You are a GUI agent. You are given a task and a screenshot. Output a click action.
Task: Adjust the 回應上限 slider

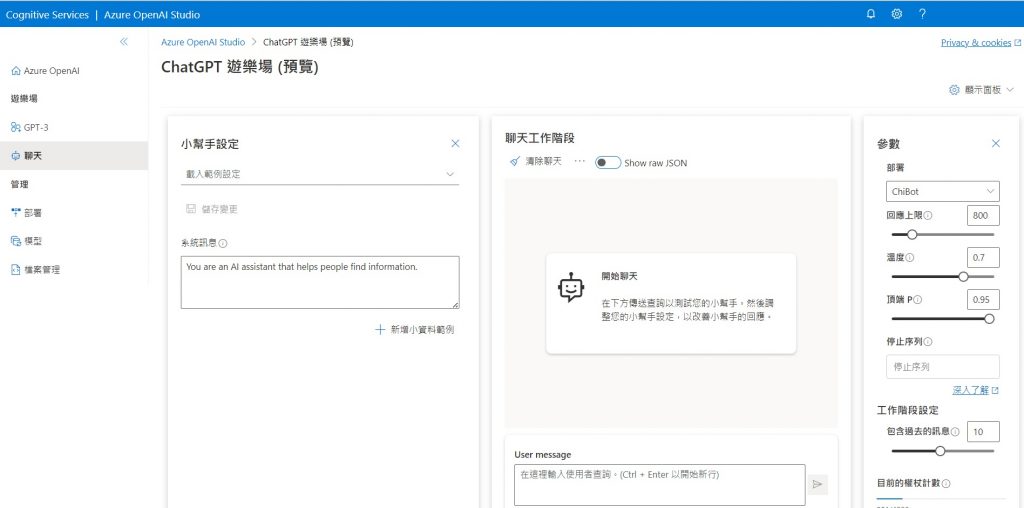click(942, 235)
